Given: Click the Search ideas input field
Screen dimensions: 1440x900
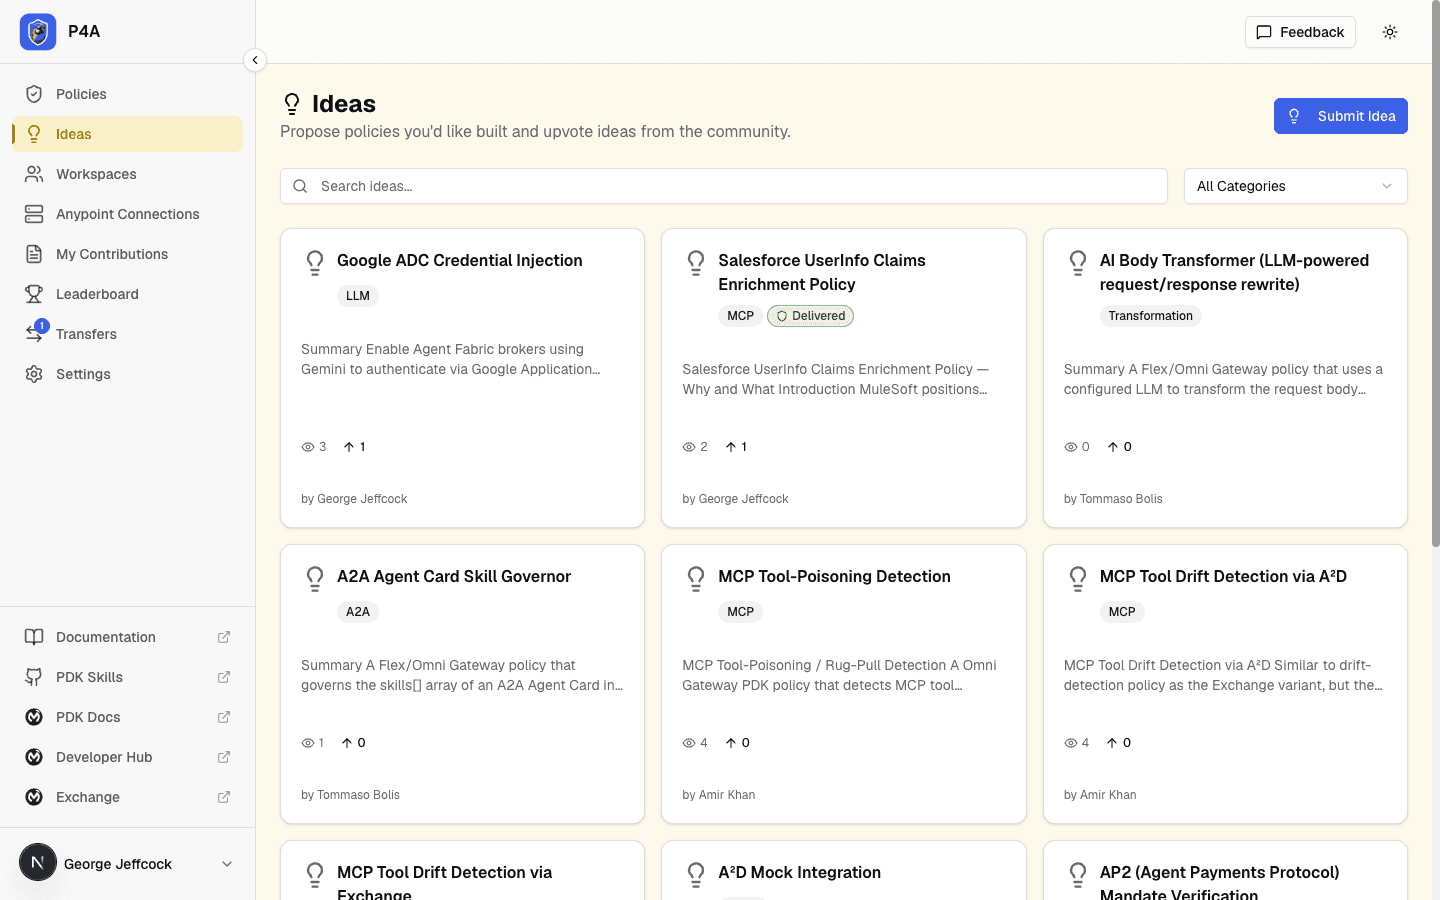Looking at the screenshot, I should pyautogui.click(x=724, y=186).
